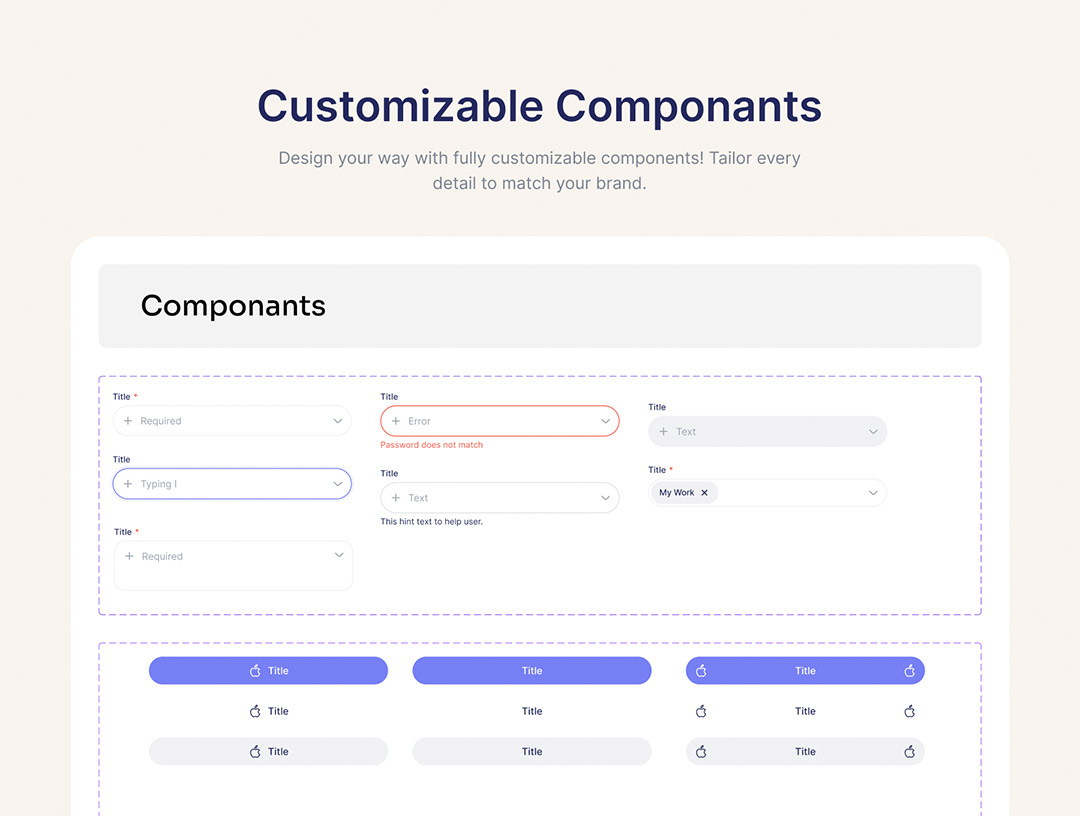Viewport: 1080px width, 816px height.
Task: Click the right apple icon on the gray two-icon button
Action: [x=909, y=751]
